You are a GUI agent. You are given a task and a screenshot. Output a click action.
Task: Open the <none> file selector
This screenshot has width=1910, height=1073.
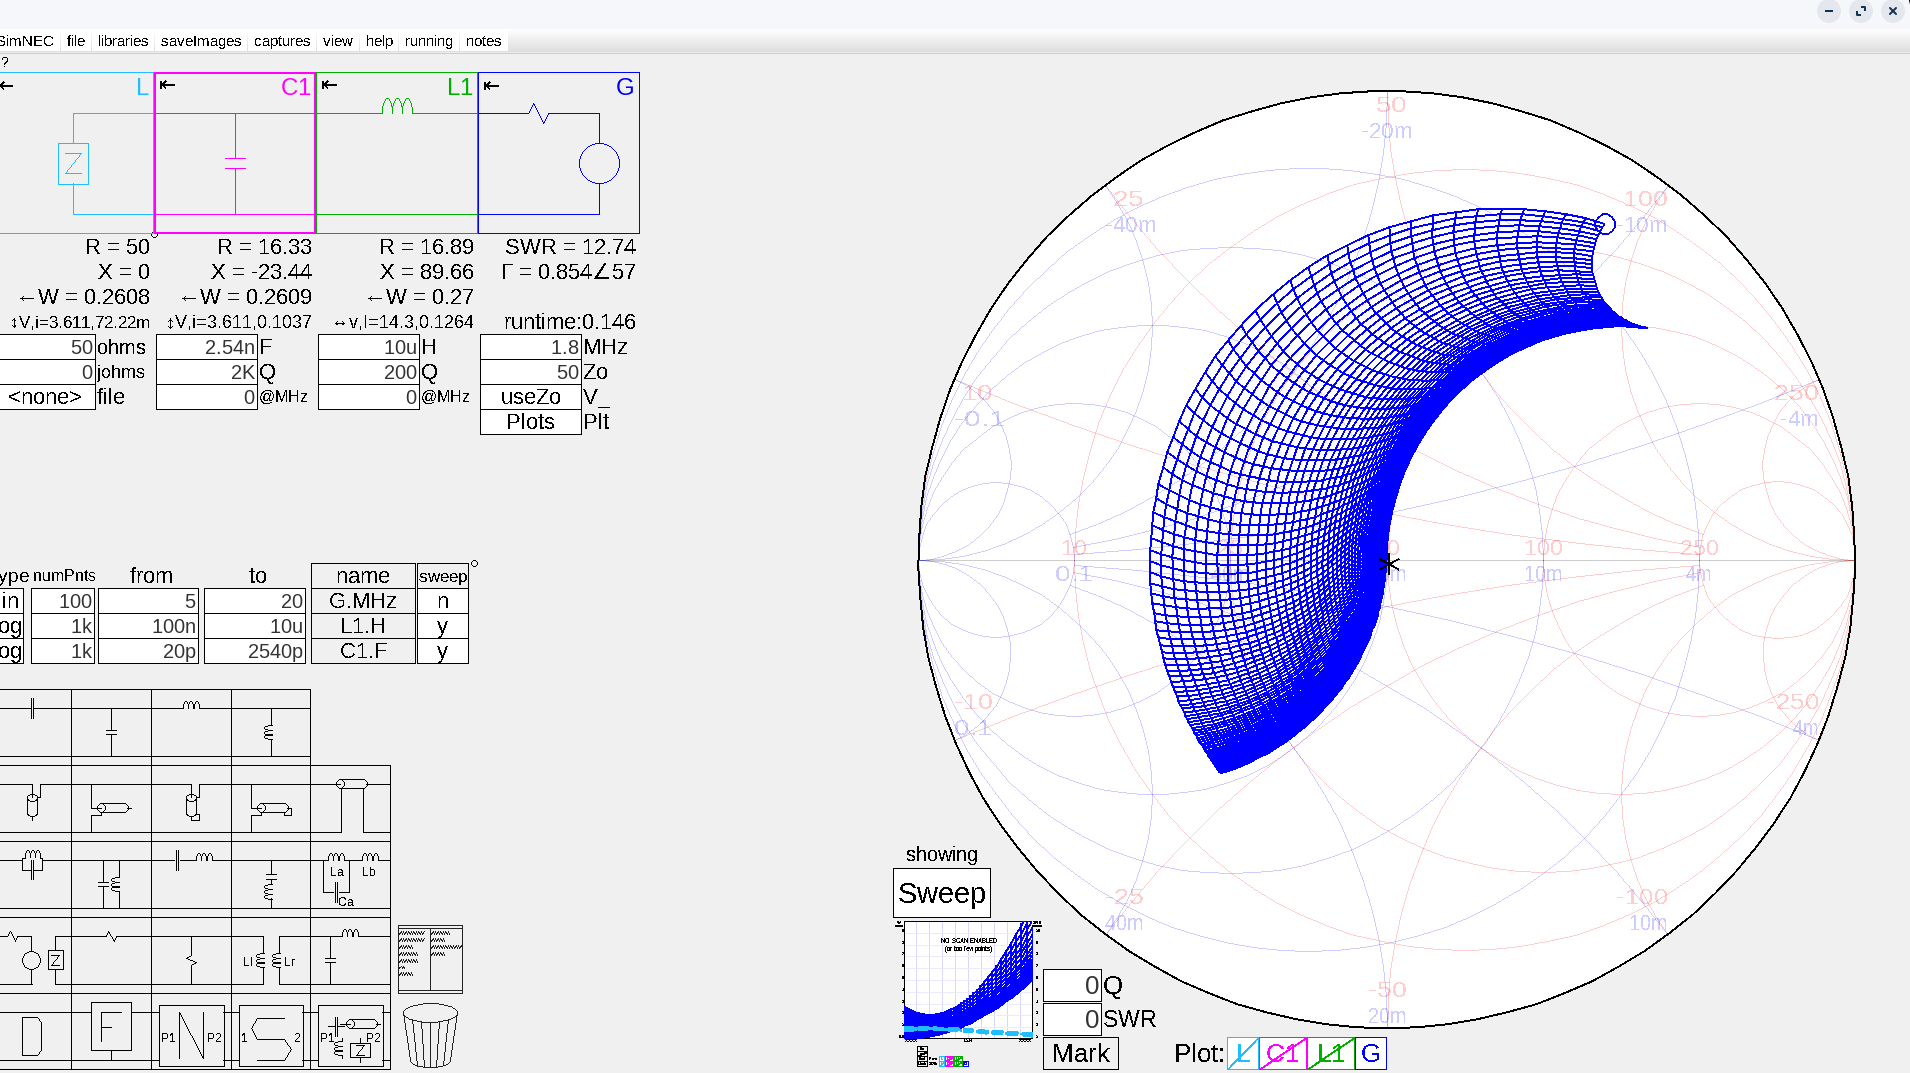coord(46,397)
